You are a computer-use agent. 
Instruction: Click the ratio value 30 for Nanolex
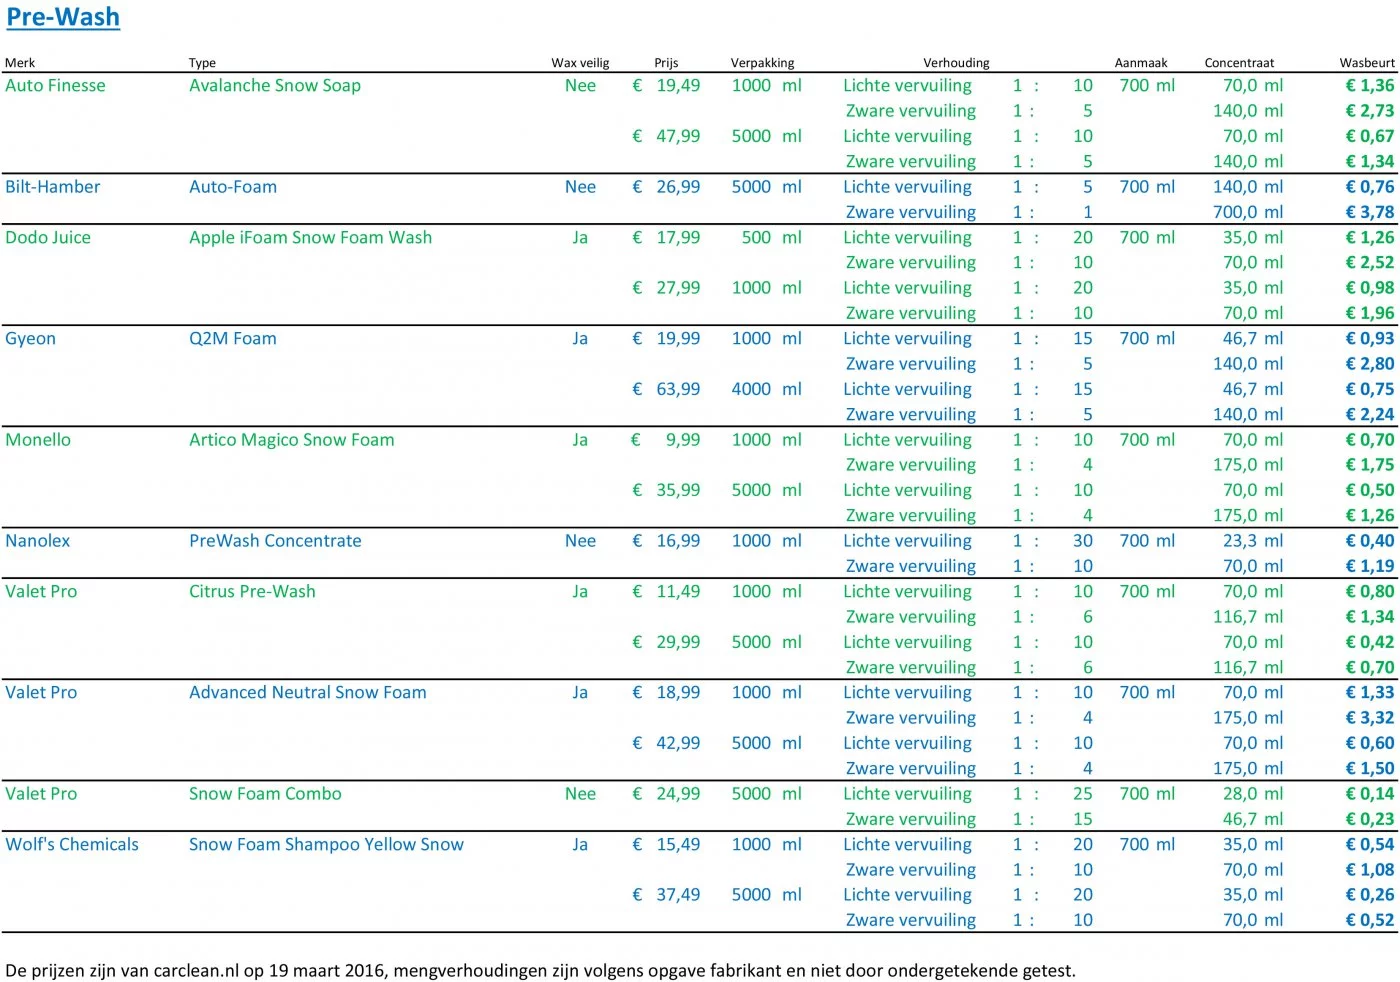pyautogui.click(x=1083, y=540)
